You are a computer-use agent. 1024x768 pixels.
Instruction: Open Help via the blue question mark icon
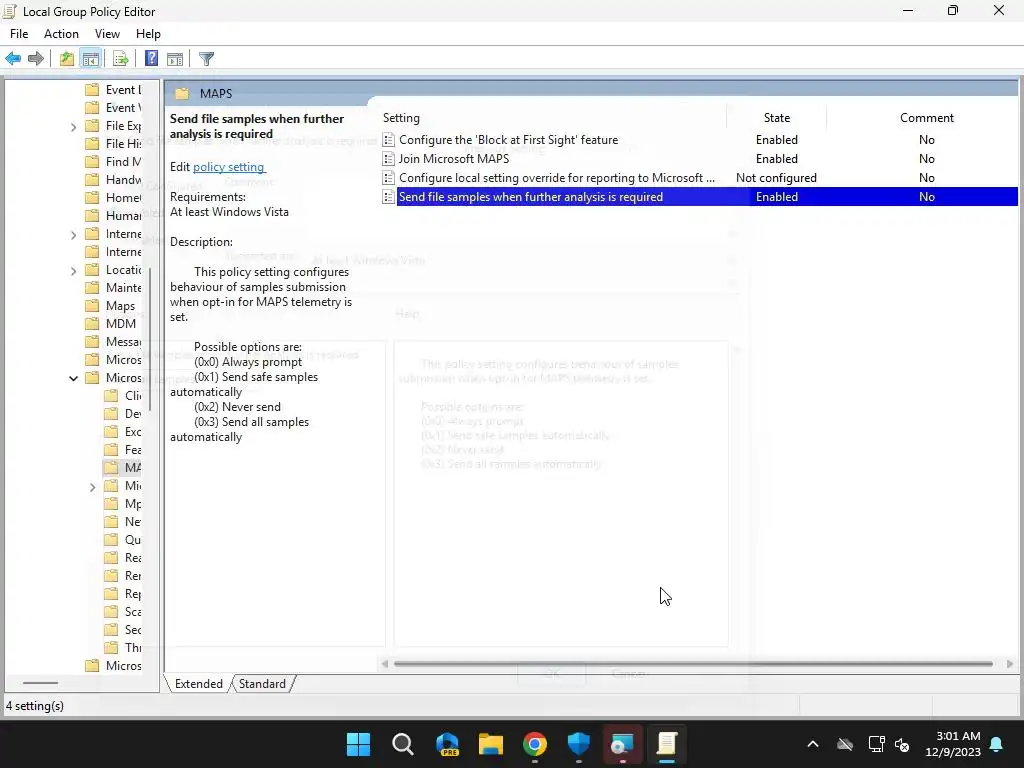click(x=151, y=59)
